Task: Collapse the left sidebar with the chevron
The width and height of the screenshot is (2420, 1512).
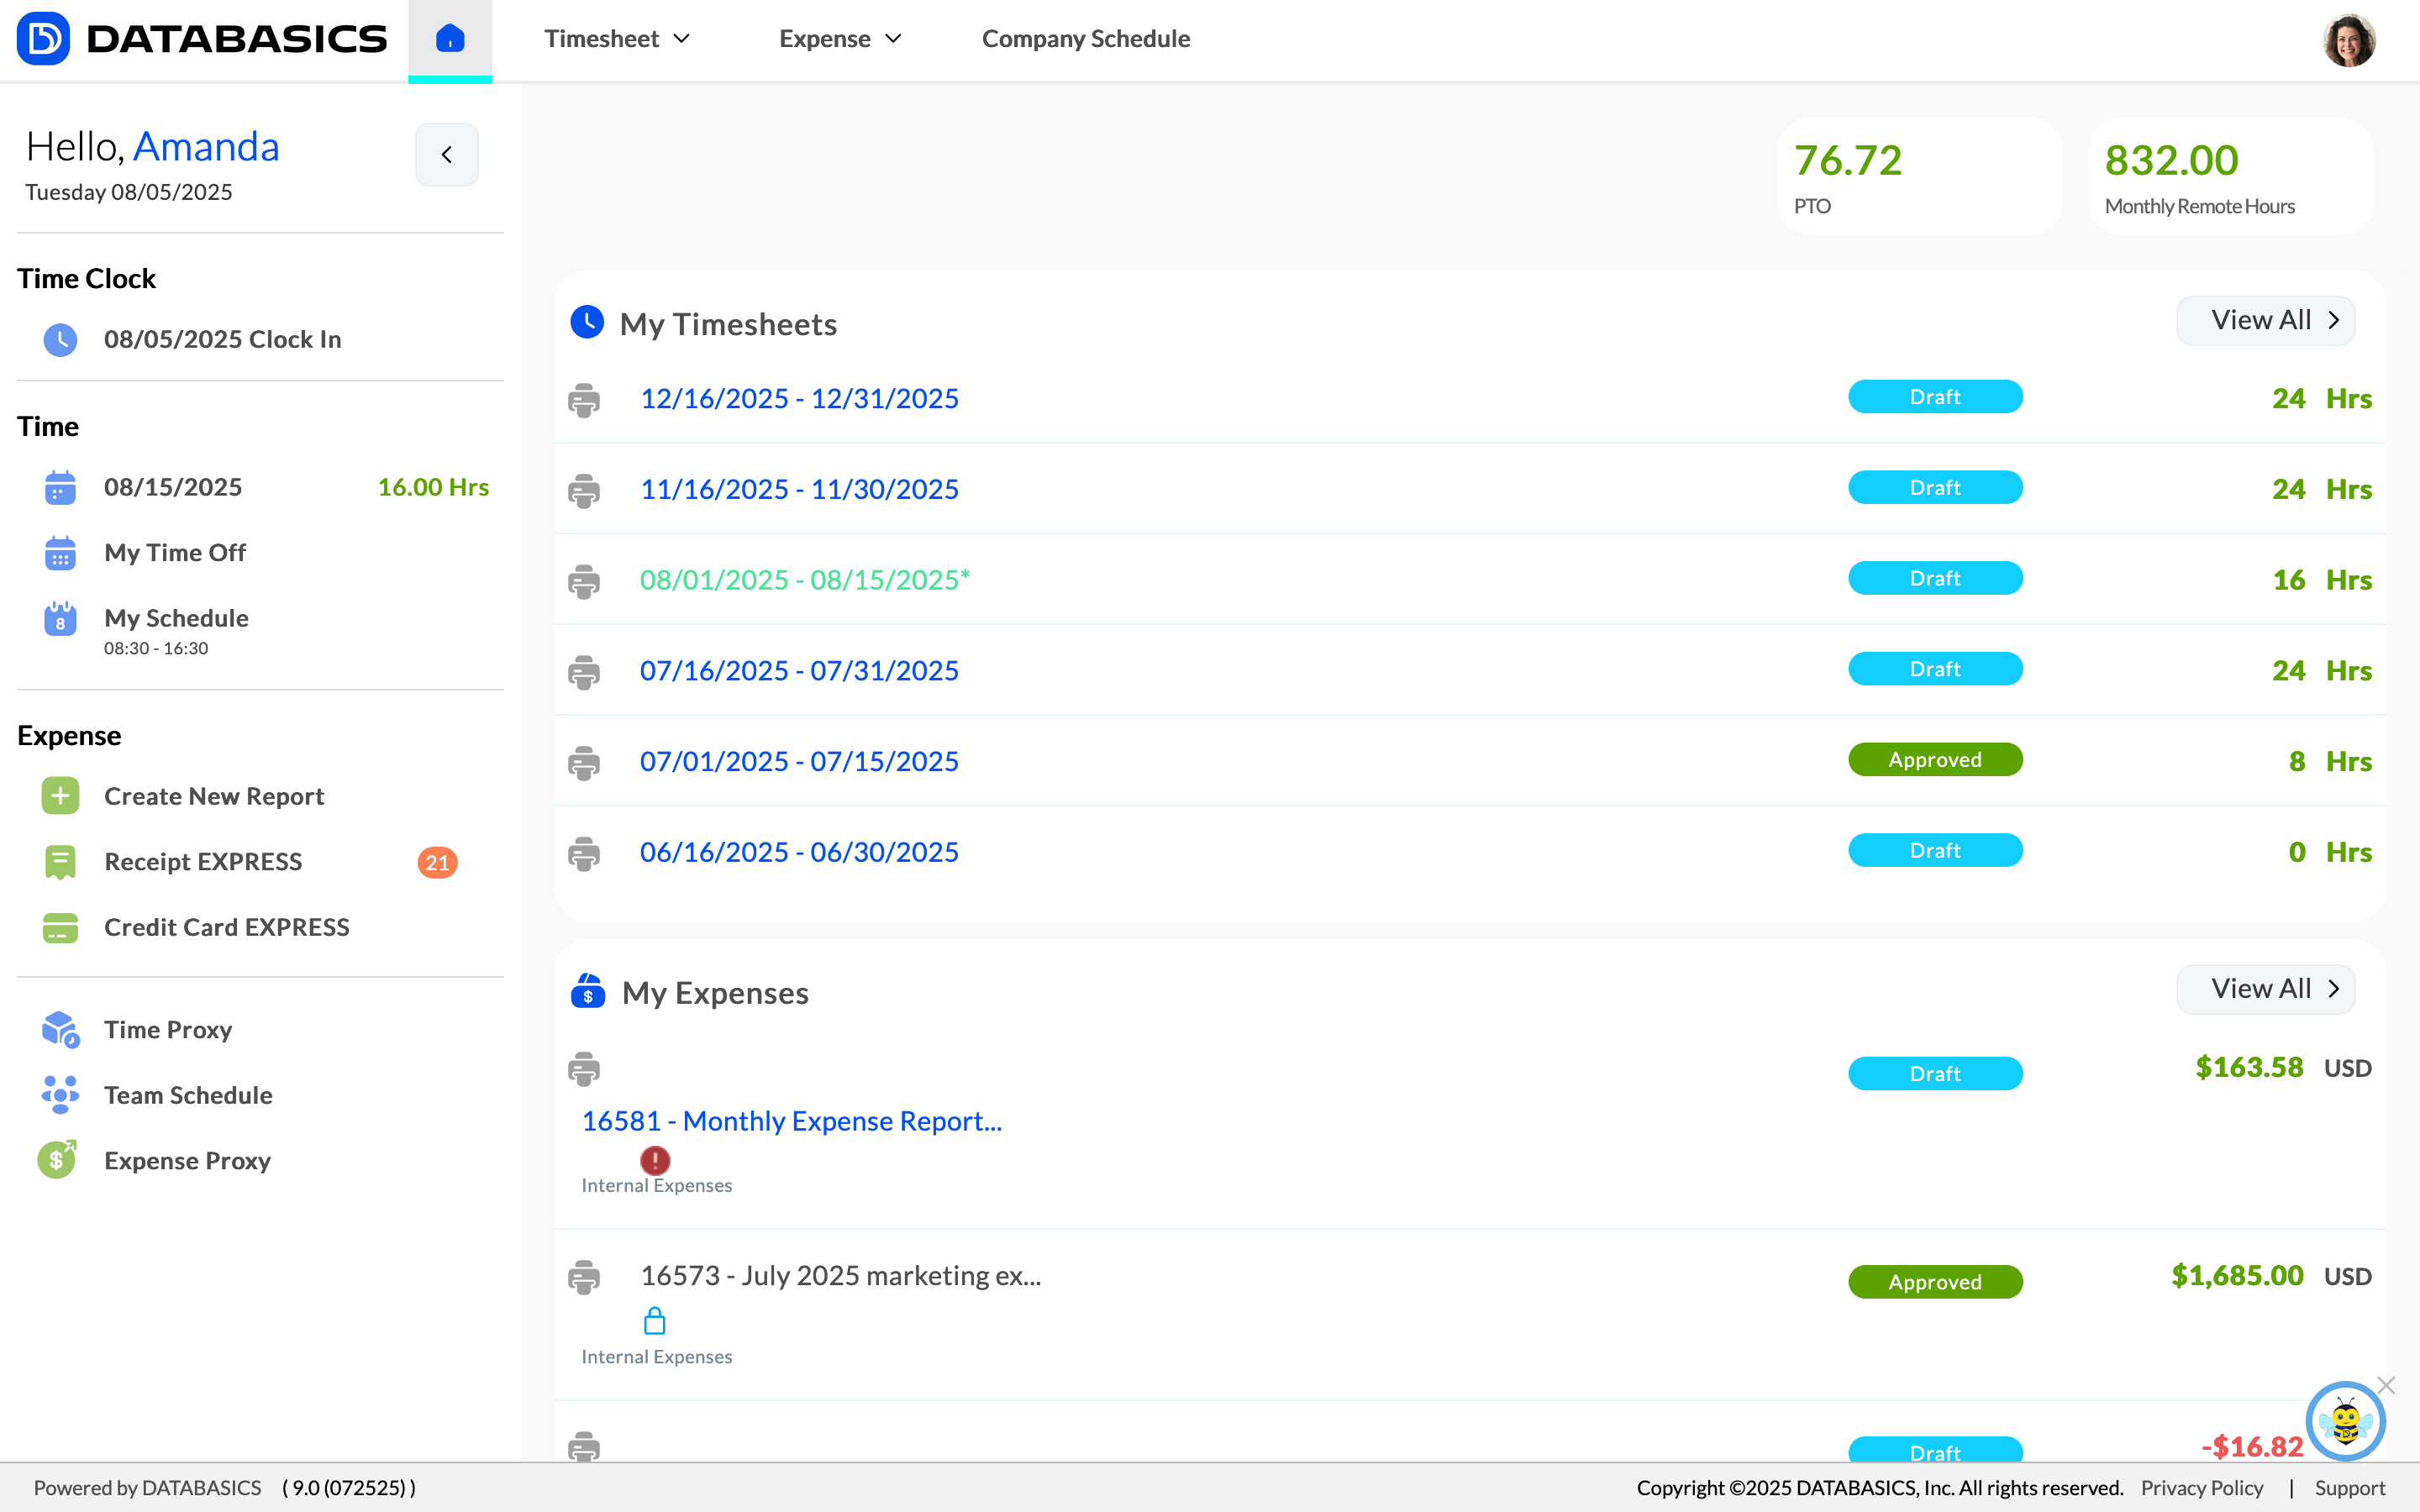Action: (x=446, y=155)
